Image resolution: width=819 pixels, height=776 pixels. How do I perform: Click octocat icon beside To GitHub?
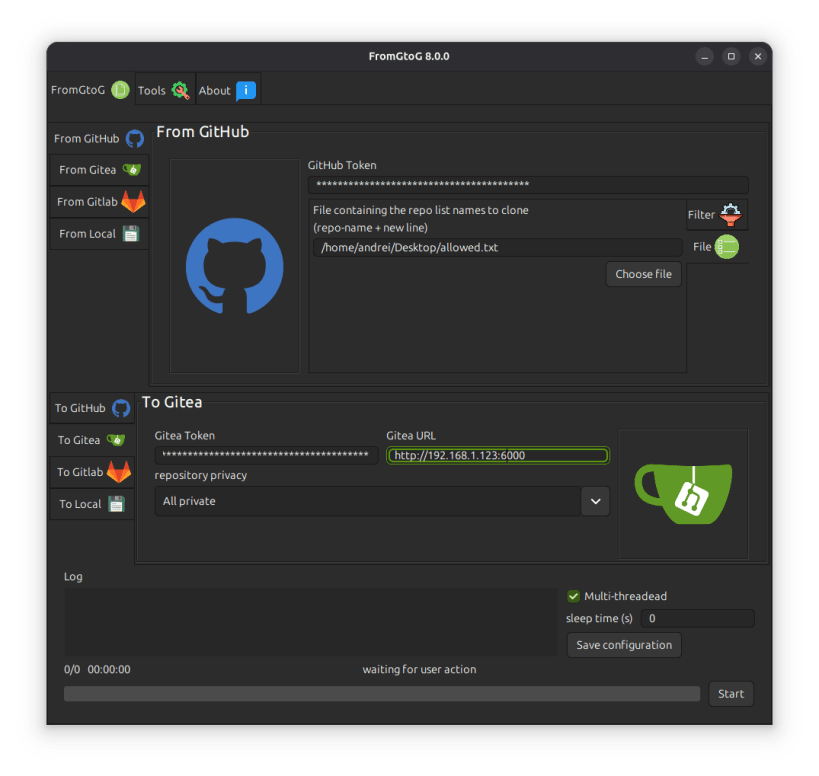click(x=121, y=408)
